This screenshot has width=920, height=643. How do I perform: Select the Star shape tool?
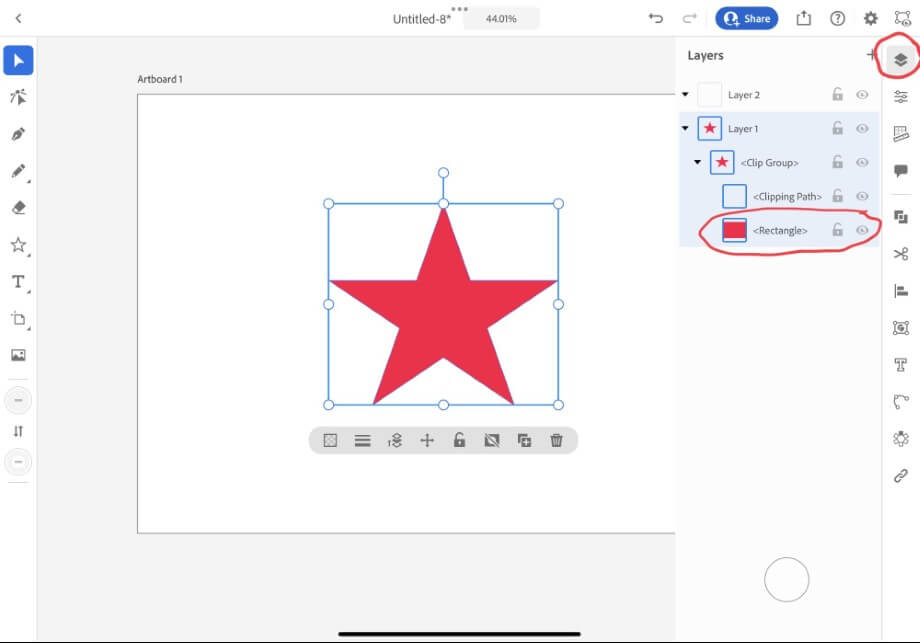pyautogui.click(x=18, y=245)
